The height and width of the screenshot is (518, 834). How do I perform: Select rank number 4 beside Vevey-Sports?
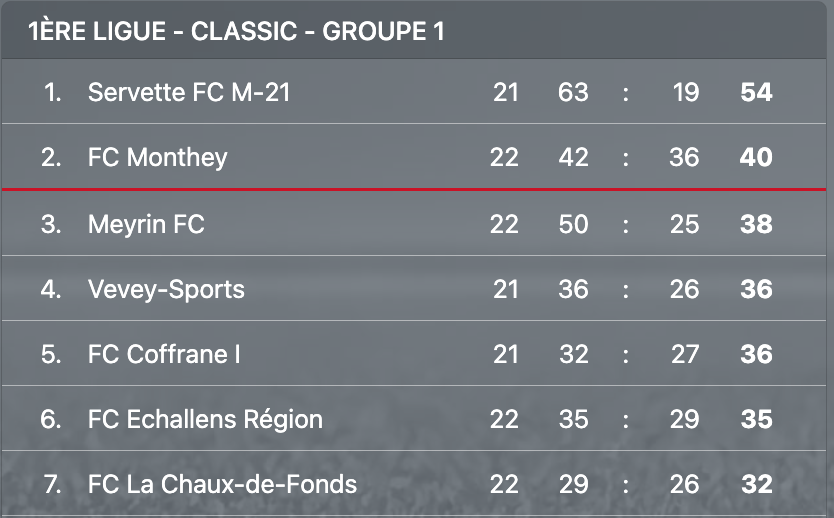click(51, 289)
